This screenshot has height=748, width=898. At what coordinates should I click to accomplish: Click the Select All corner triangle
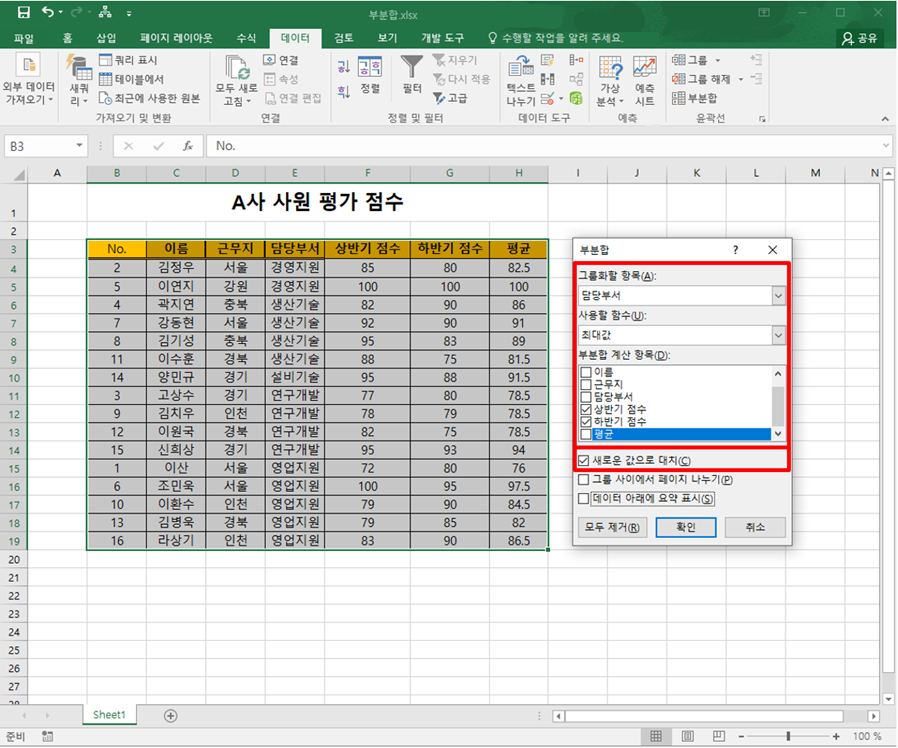click(x=19, y=174)
